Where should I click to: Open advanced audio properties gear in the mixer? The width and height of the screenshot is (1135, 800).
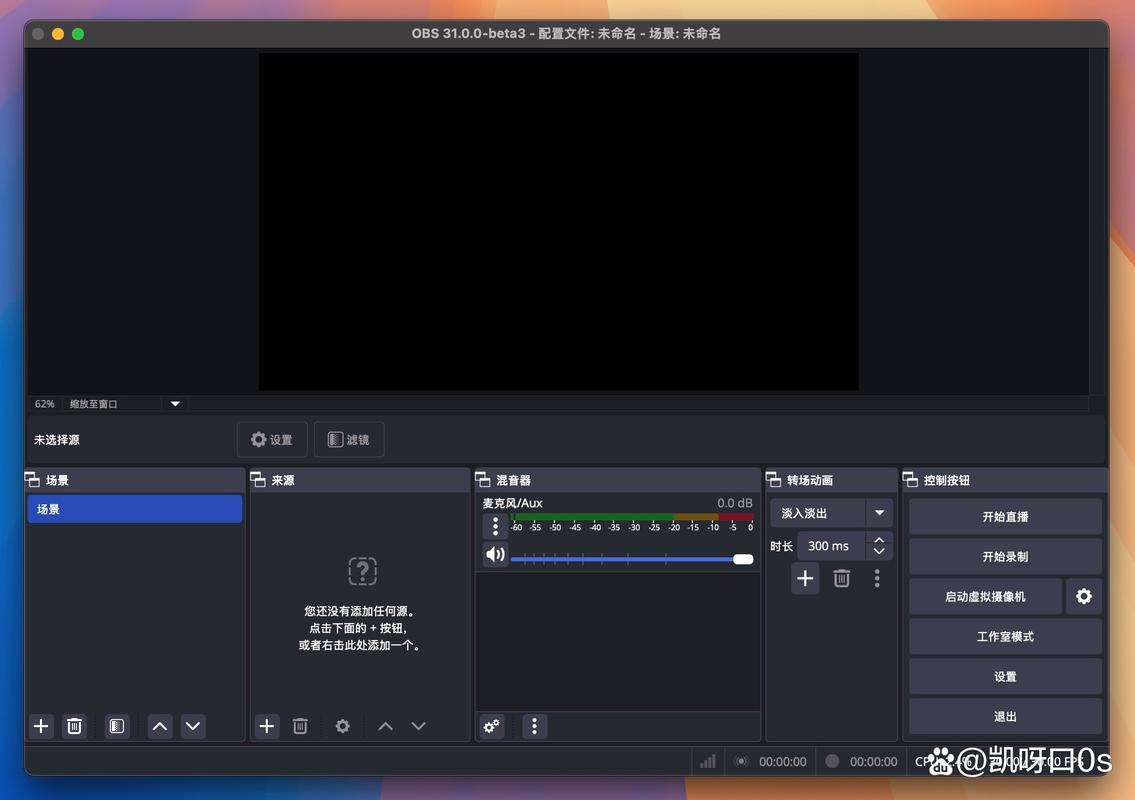tap(491, 726)
